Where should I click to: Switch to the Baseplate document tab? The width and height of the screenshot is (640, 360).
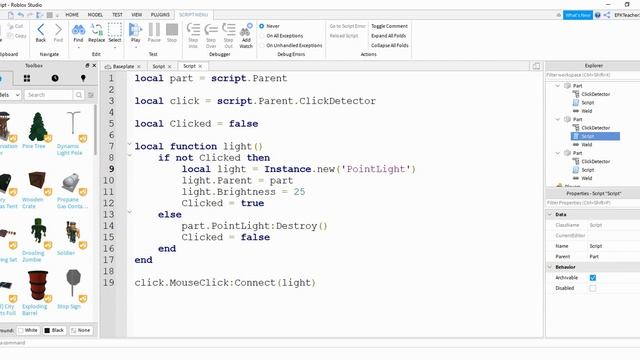pos(123,66)
